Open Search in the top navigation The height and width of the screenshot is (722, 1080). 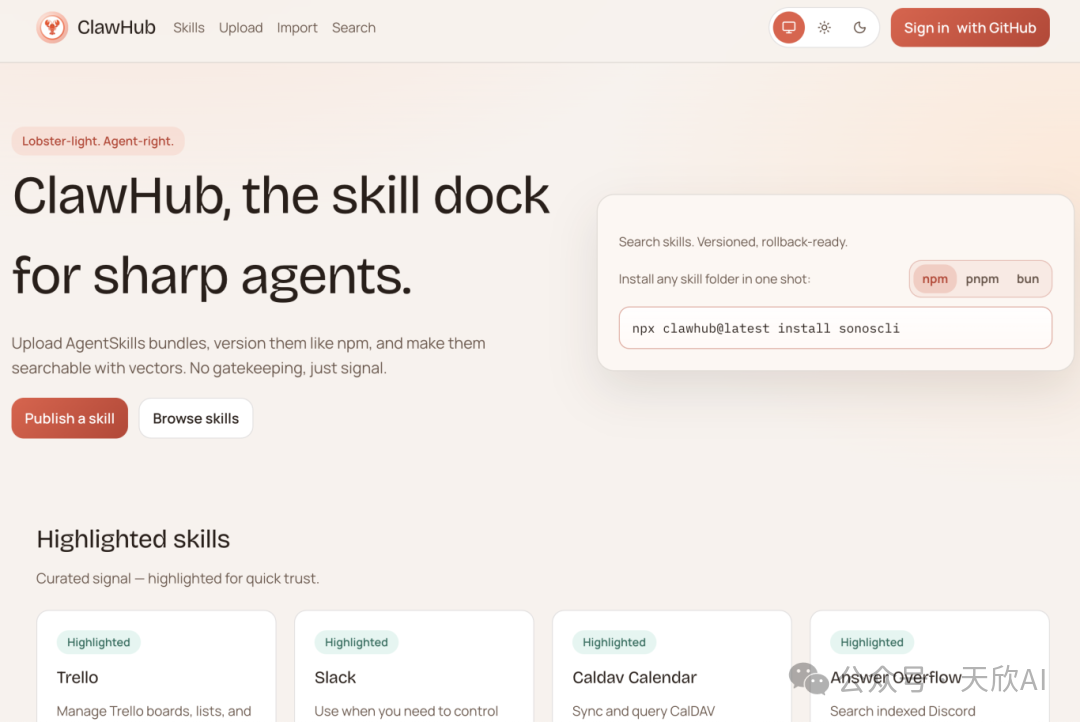pyautogui.click(x=354, y=28)
